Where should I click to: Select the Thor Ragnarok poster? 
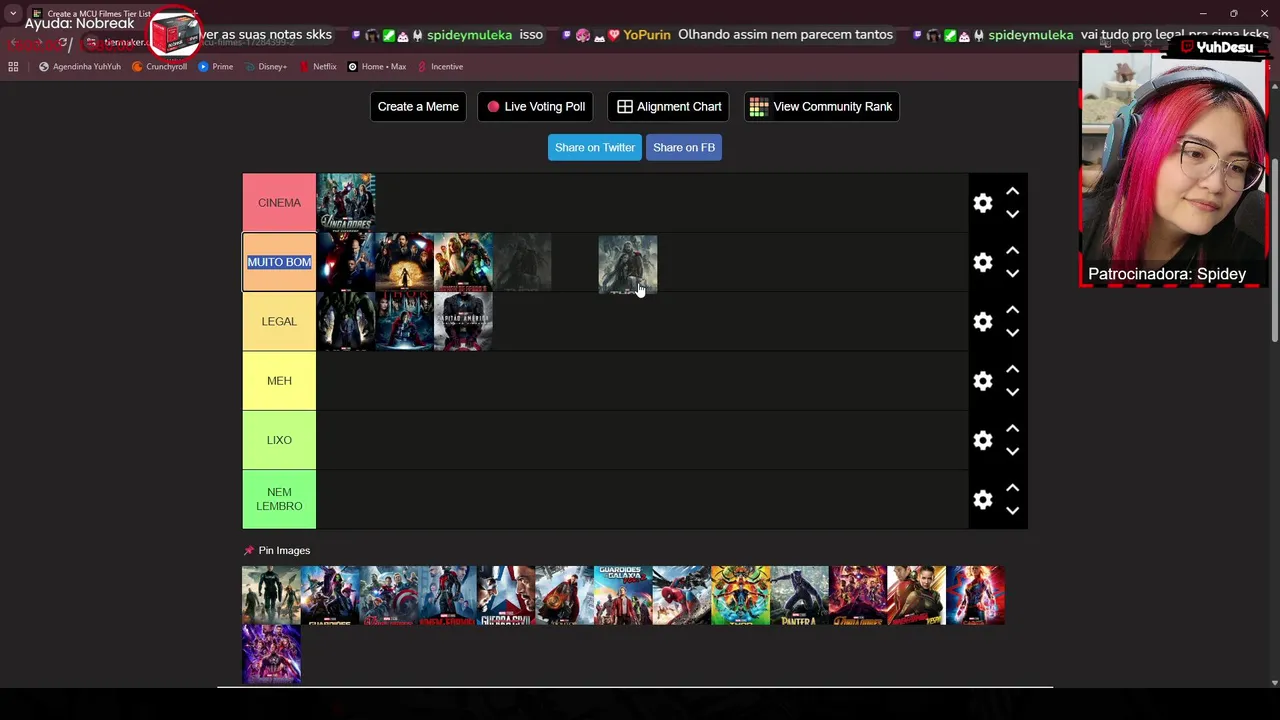(740, 595)
